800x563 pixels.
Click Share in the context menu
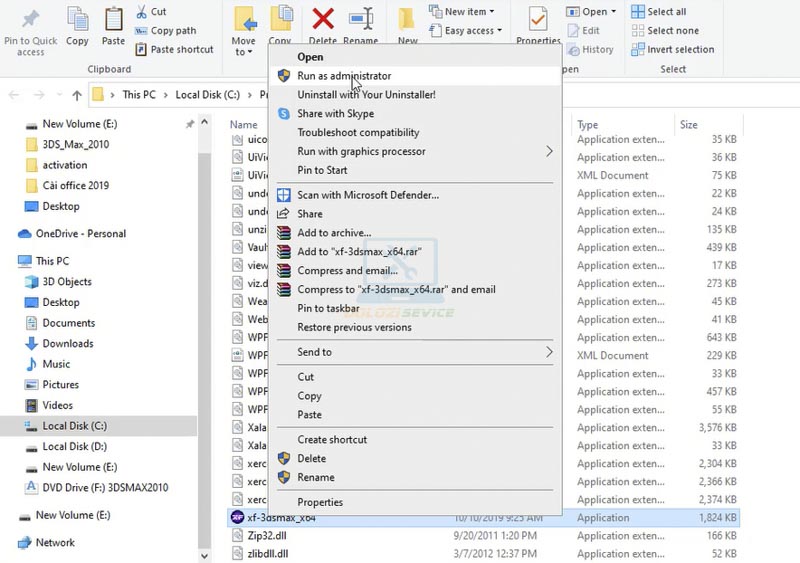[415, 214]
